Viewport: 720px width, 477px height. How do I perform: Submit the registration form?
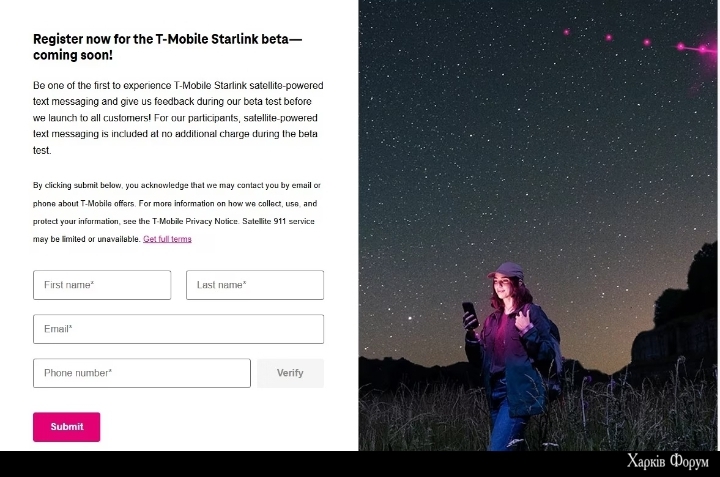point(67,427)
